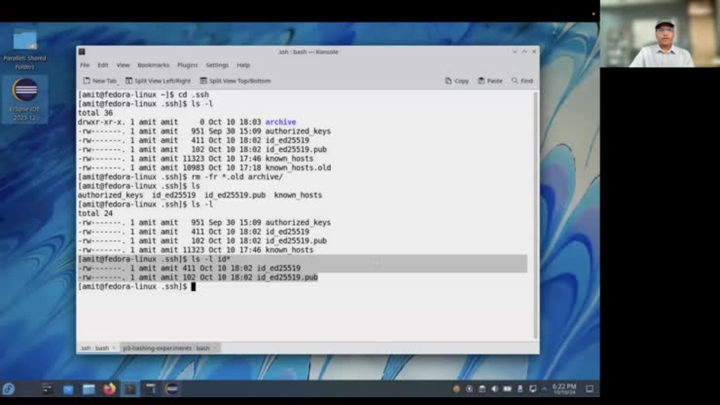
Task: Click 'known_hosts.old' in the first listing
Action: point(298,168)
